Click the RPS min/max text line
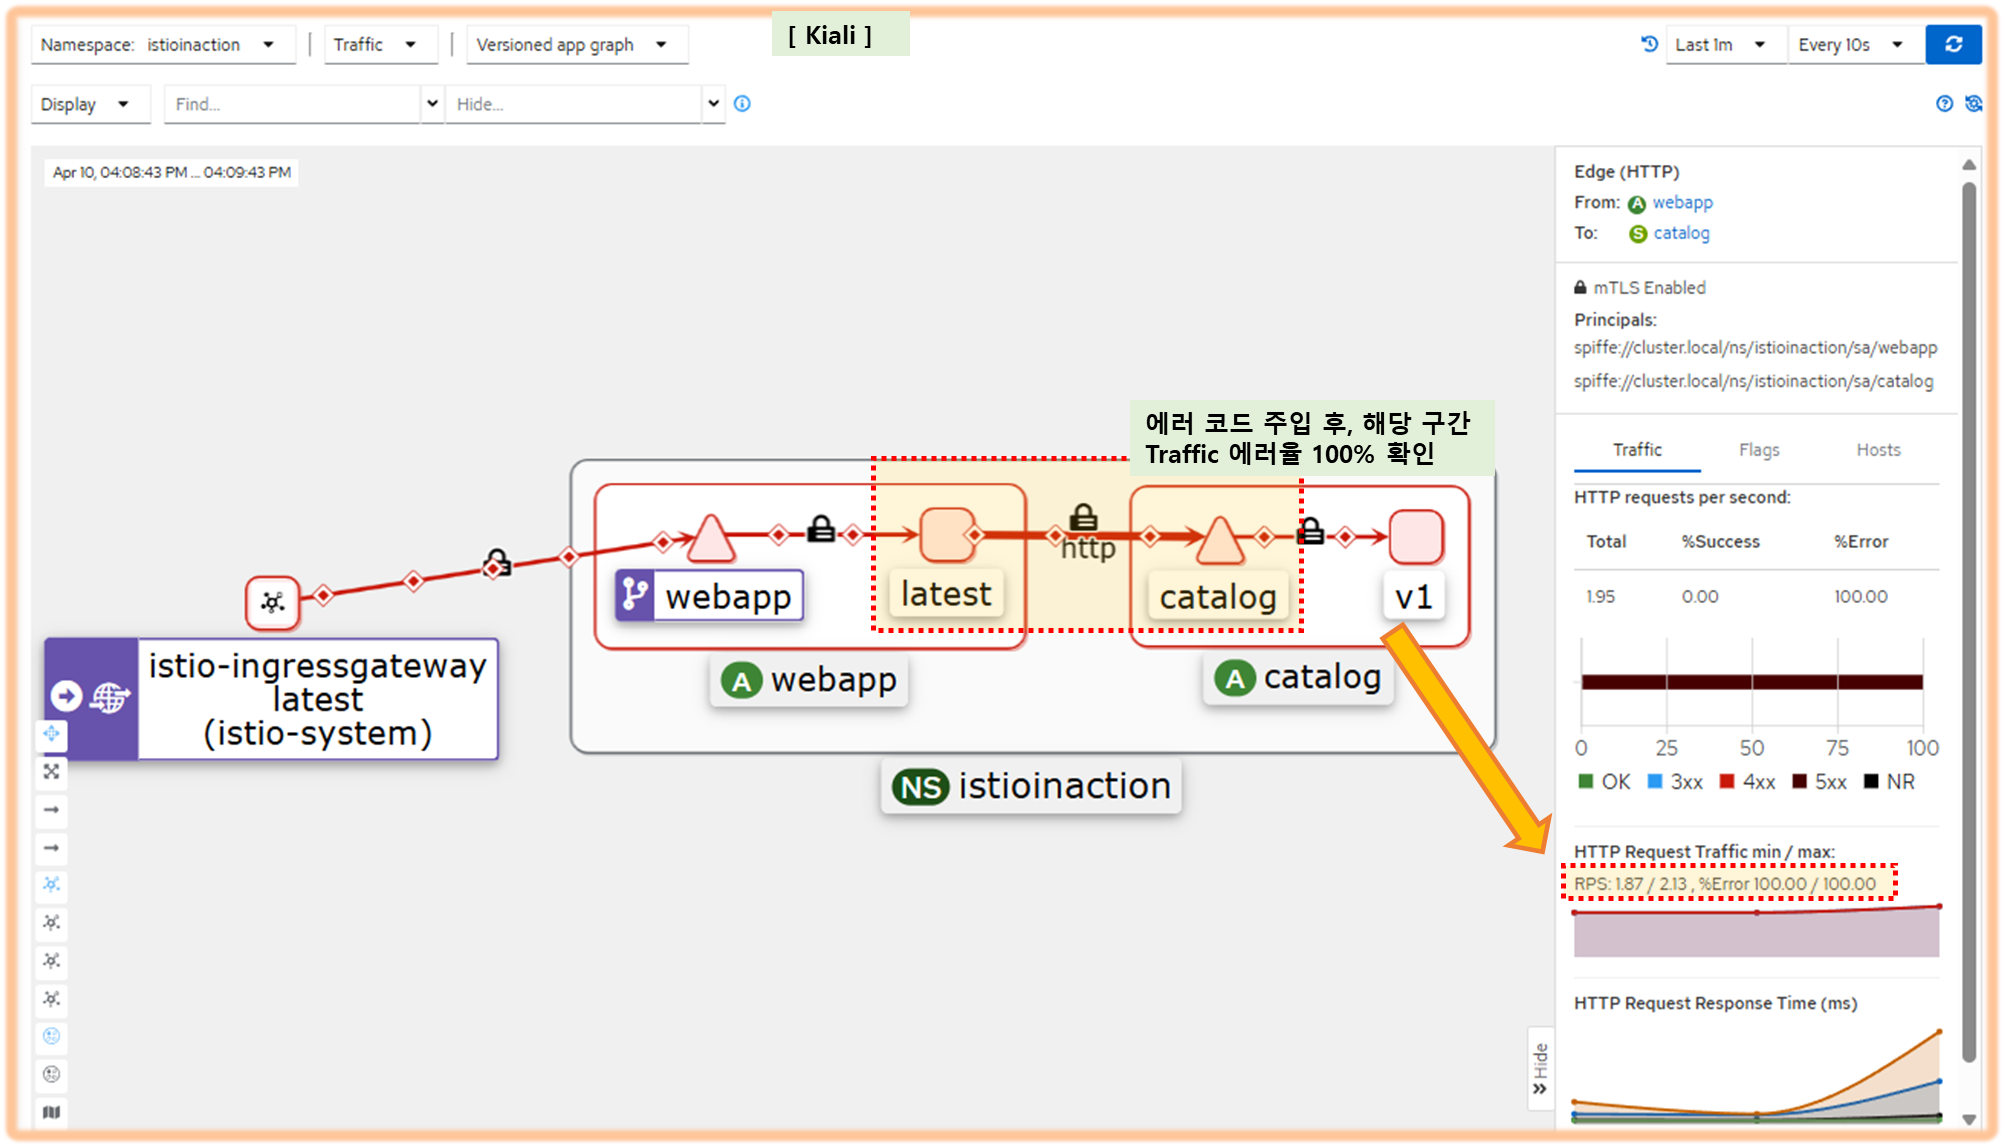Viewport: 2004px width, 1147px height. 1725,884
